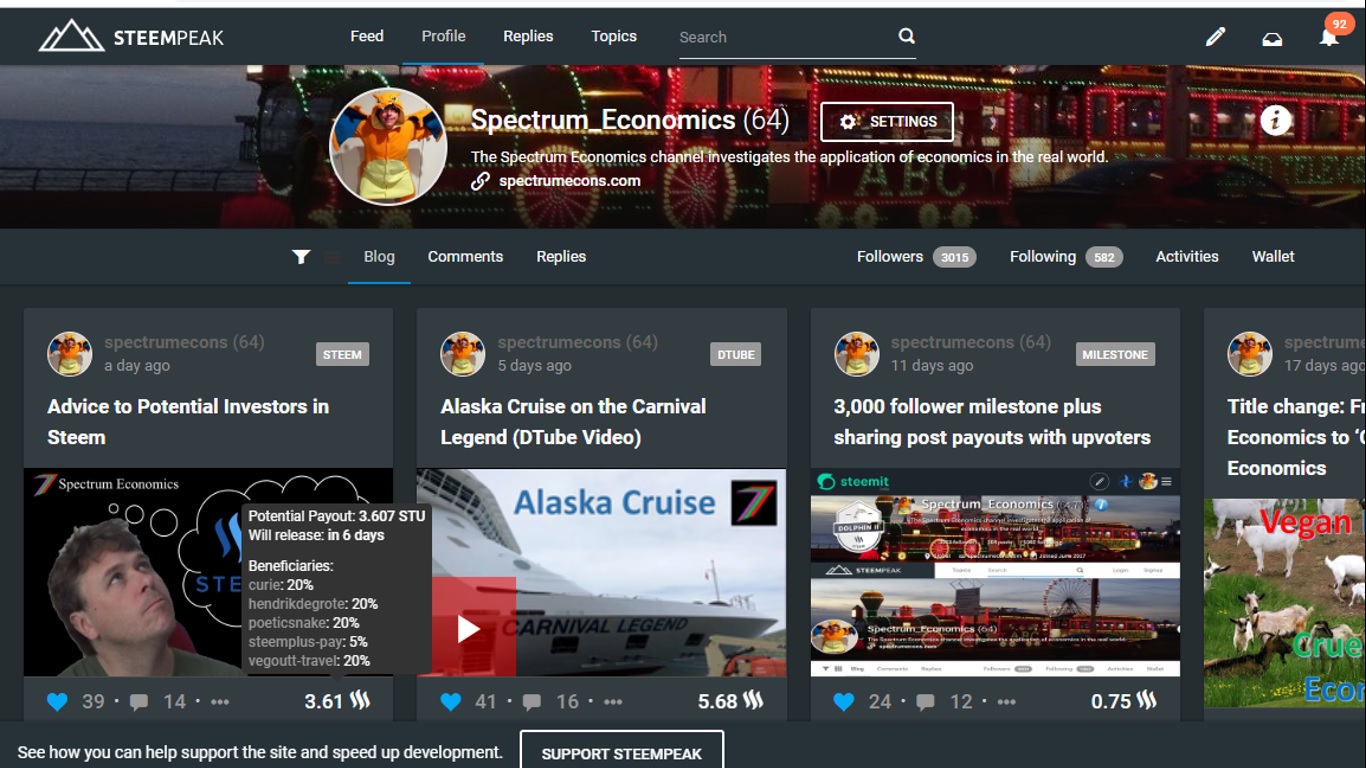Select the Profile menu item

pyautogui.click(x=443, y=36)
